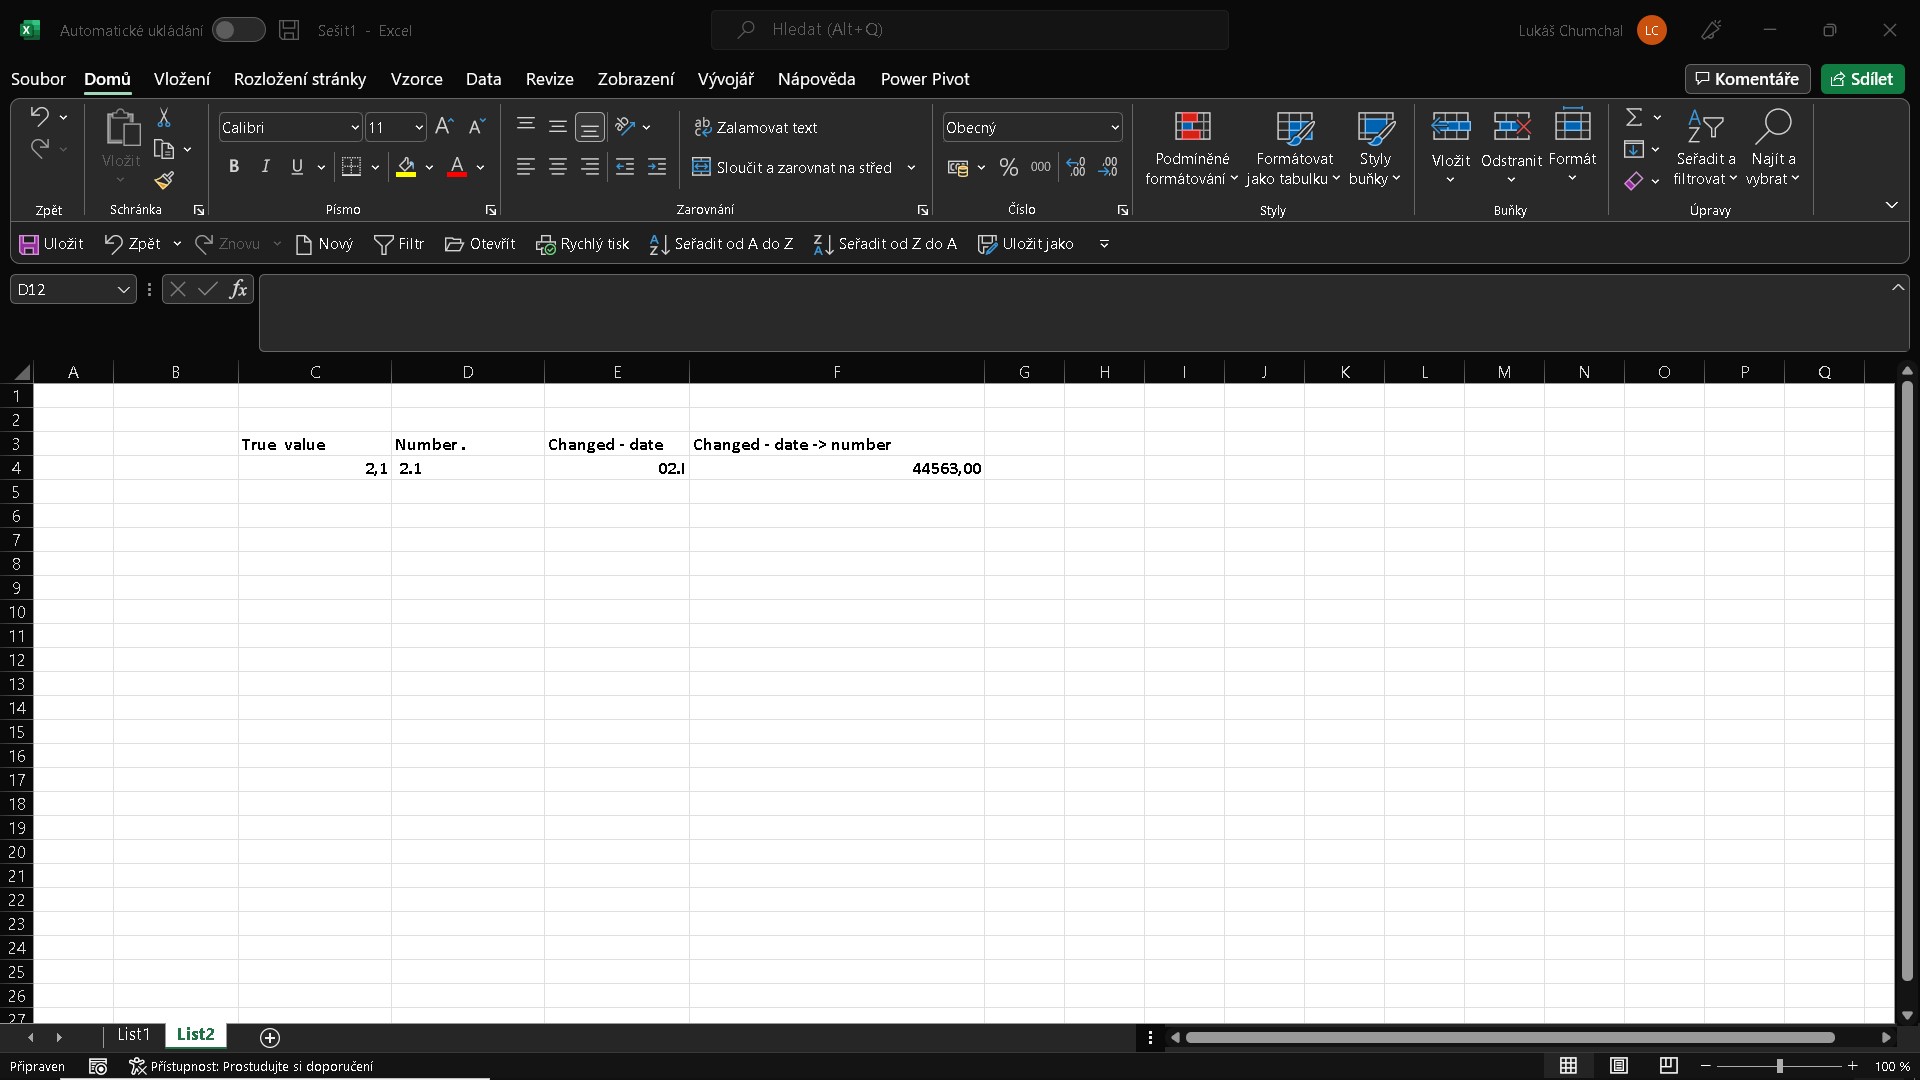Switch to sheet tab List1
1920x1080 pixels.
pos(133,1035)
